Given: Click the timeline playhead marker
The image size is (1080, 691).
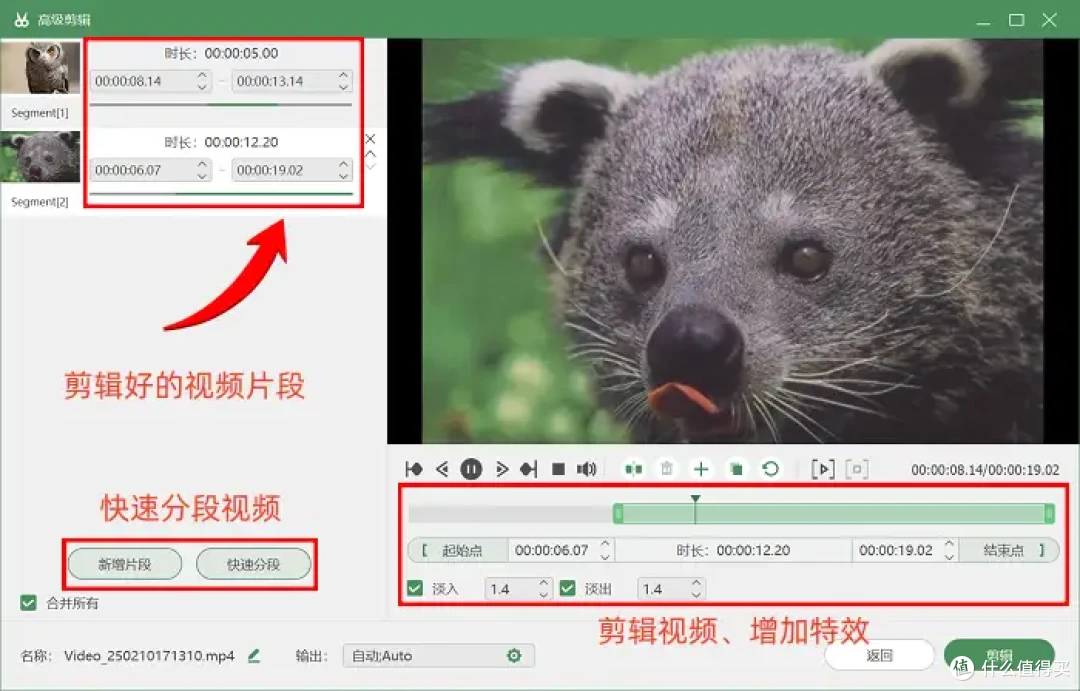Looking at the screenshot, I should tap(695, 499).
